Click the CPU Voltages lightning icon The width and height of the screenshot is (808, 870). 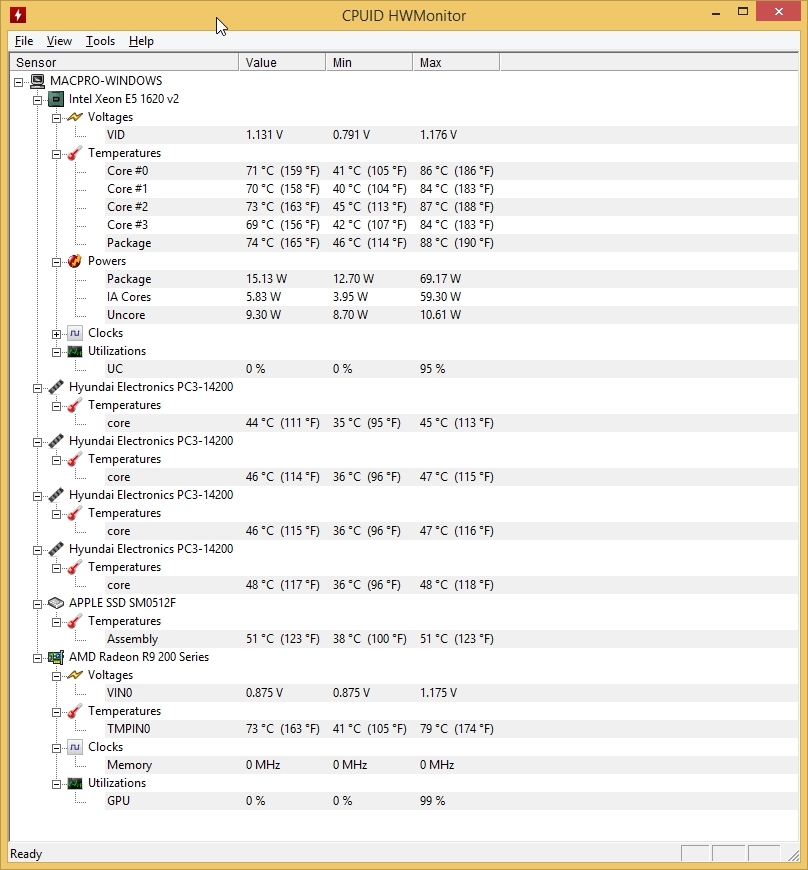pos(75,117)
